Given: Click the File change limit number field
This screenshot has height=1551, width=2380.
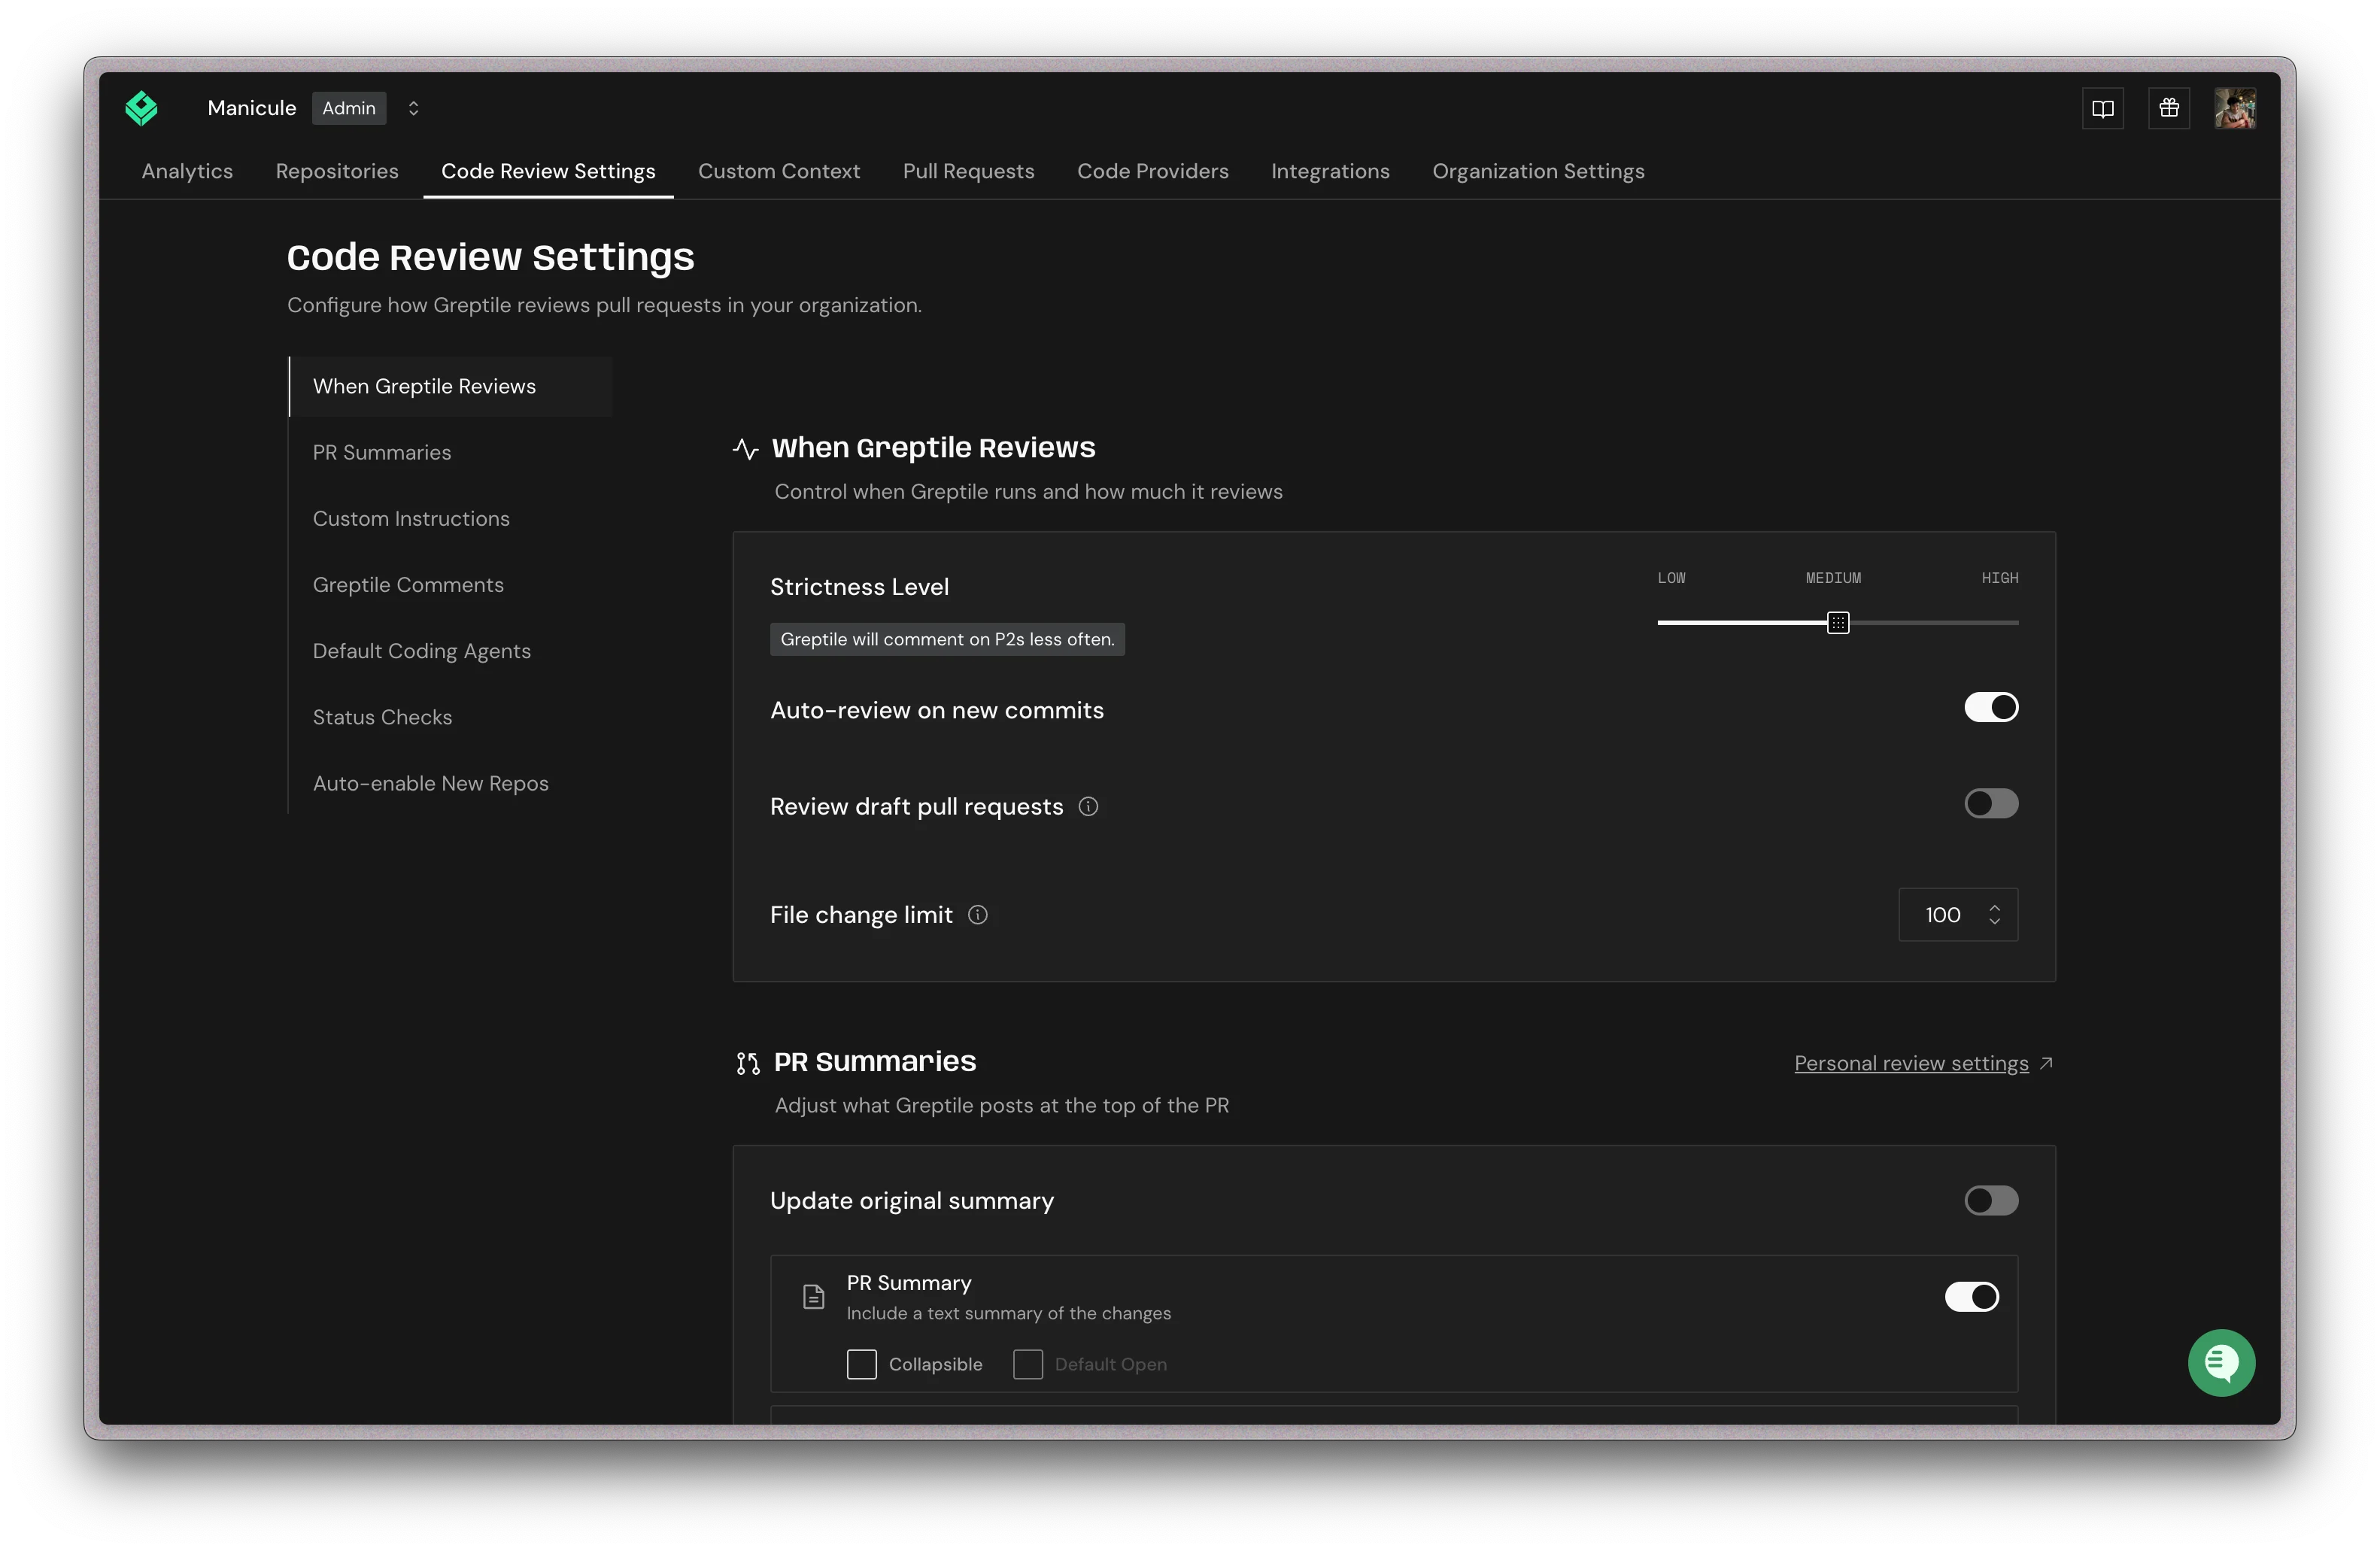Looking at the screenshot, I should [x=1958, y=915].
